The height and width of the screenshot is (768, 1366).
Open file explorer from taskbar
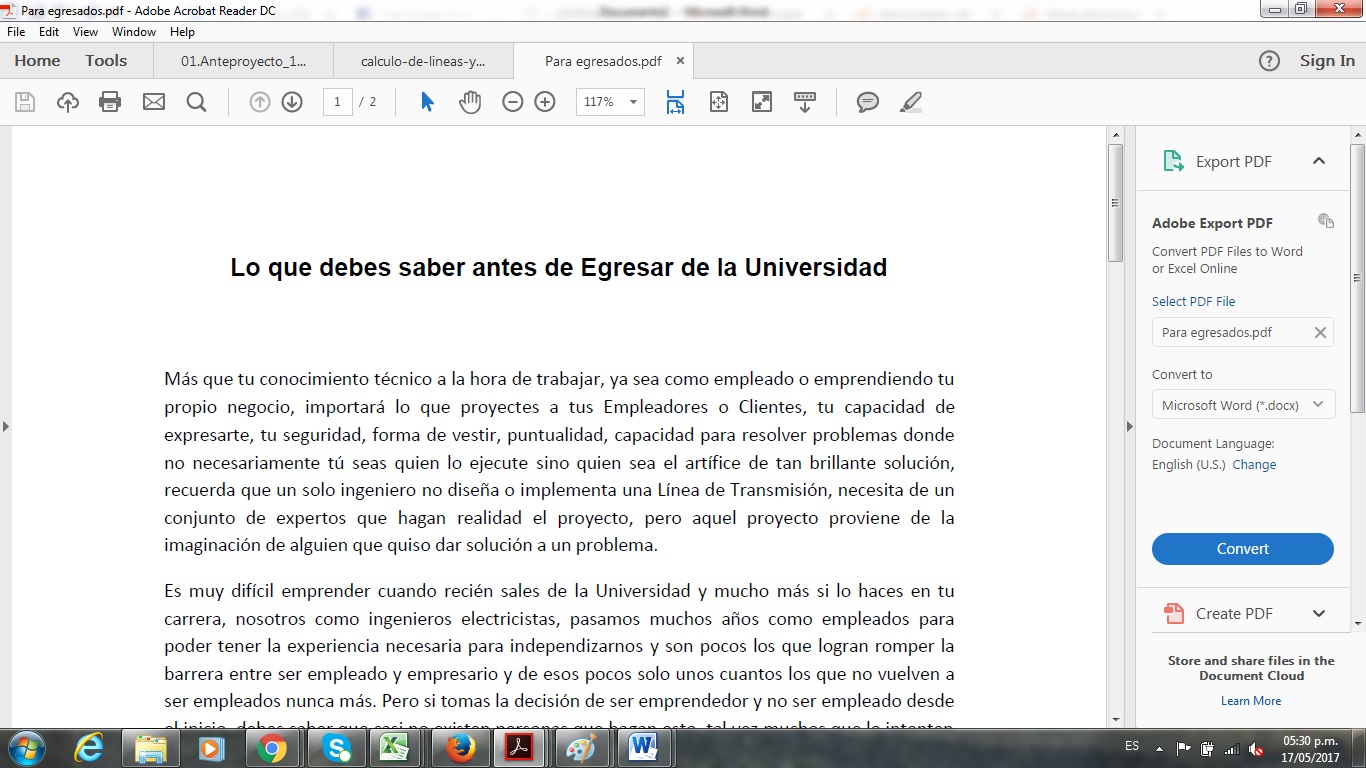click(x=151, y=748)
